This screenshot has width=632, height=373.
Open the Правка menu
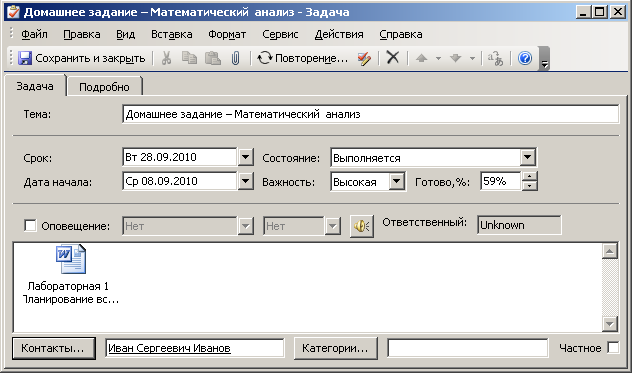[81, 34]
